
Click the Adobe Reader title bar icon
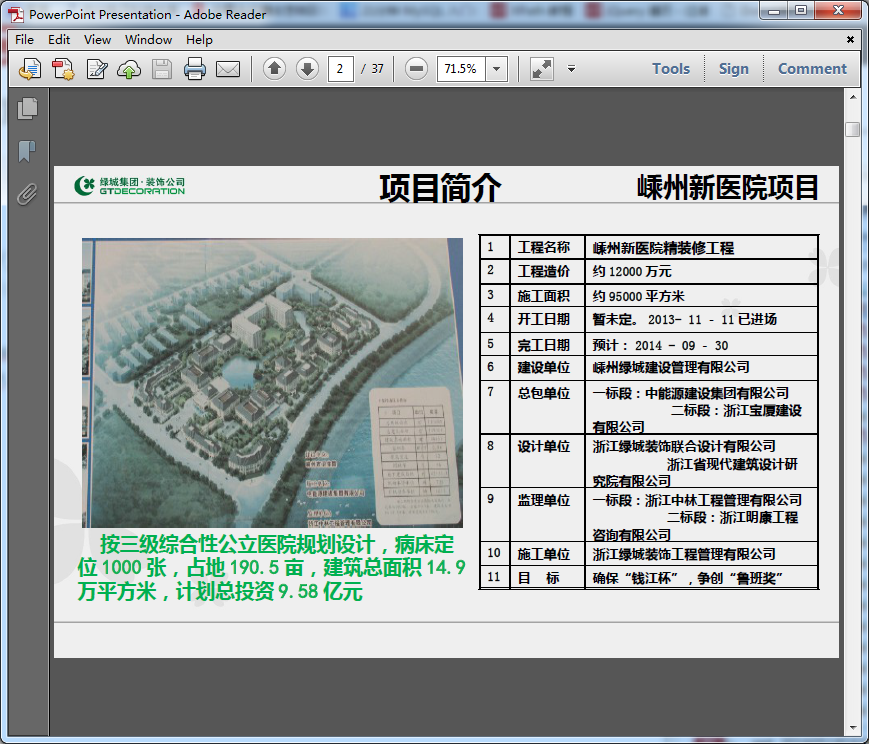(16, 14)
